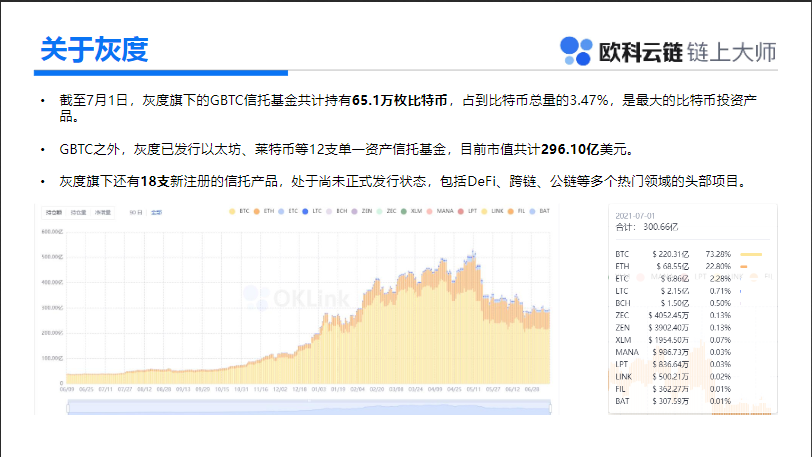Image resolution: width=812 pixels, height=457 pixels.
Task: Select the 持仓量 chart tab
Action: click(78, 212)
